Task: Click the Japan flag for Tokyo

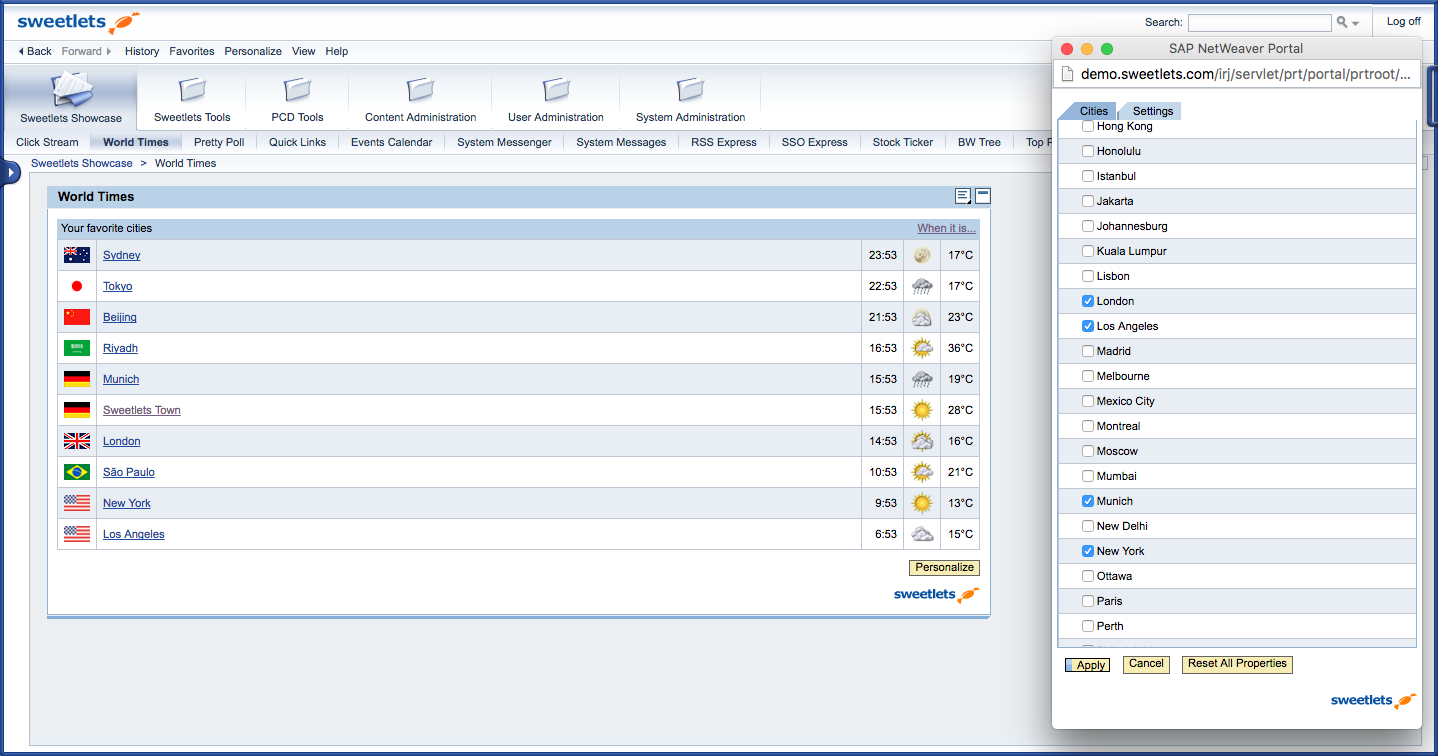Action: click(77, 286)
